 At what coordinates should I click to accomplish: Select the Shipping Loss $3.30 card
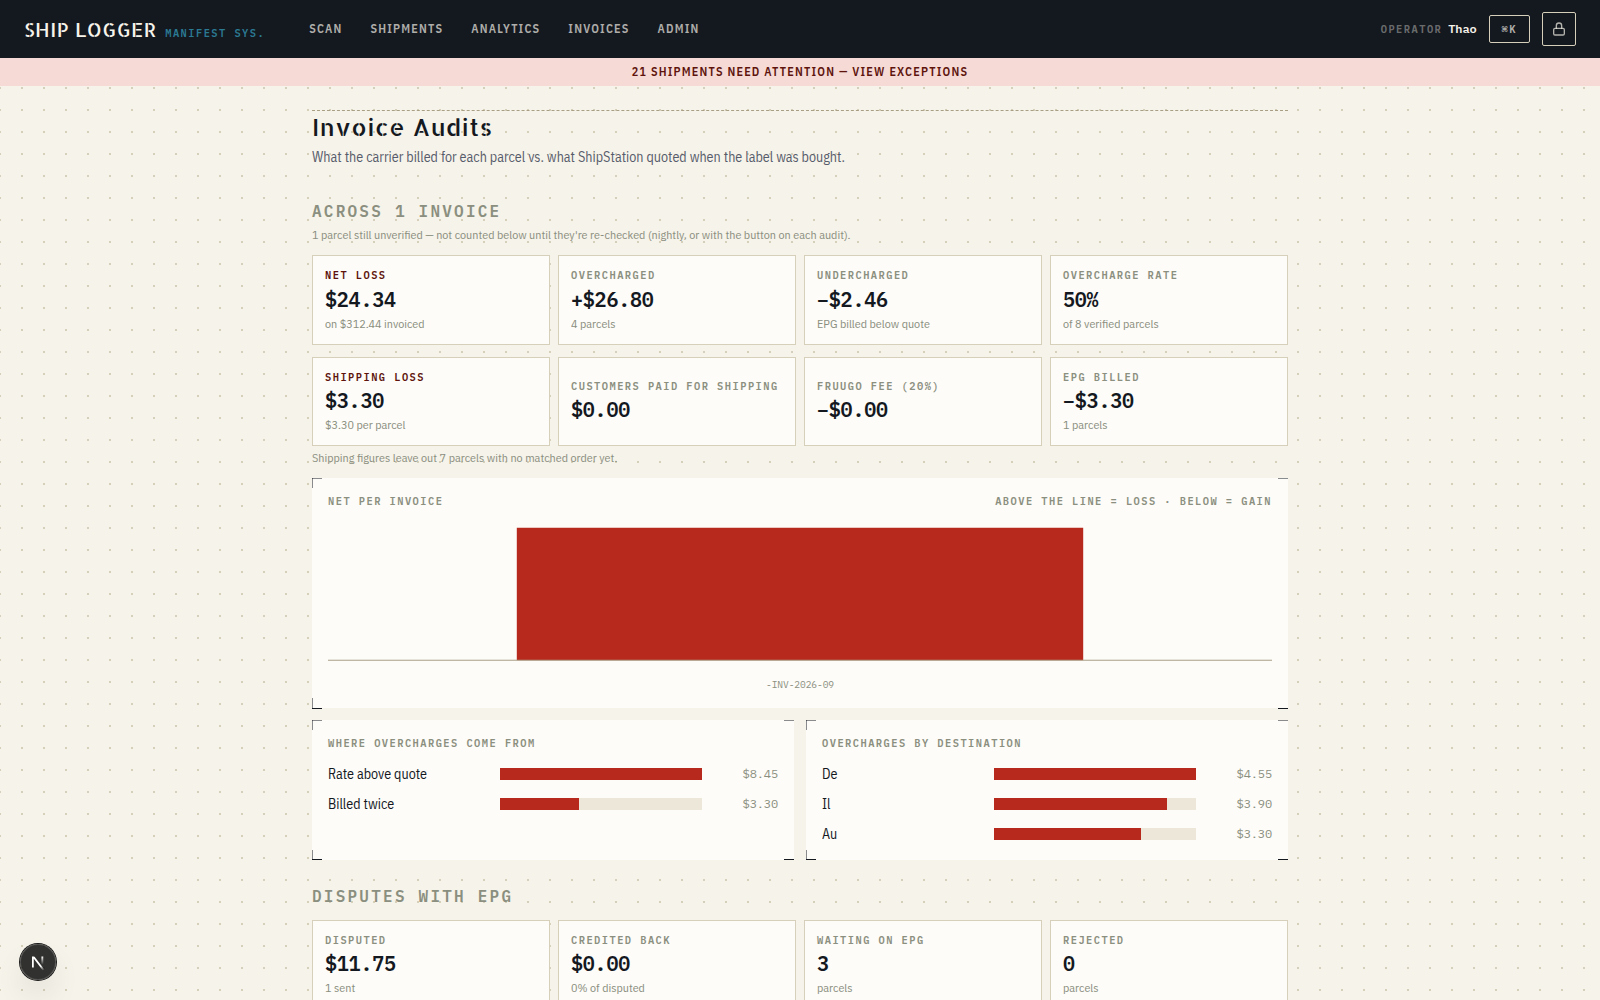[x=431, y=401]
